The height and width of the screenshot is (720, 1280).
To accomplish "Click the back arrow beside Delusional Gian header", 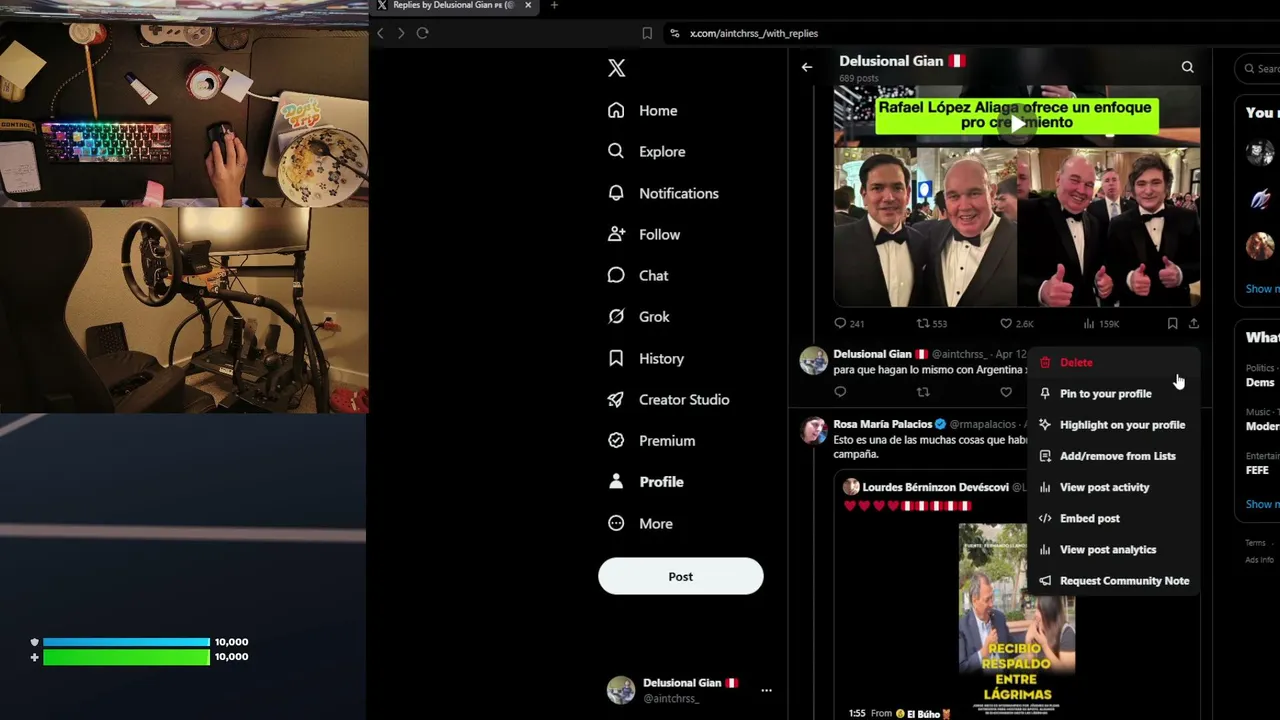I will pyautogui.click(x=807, y=68).
